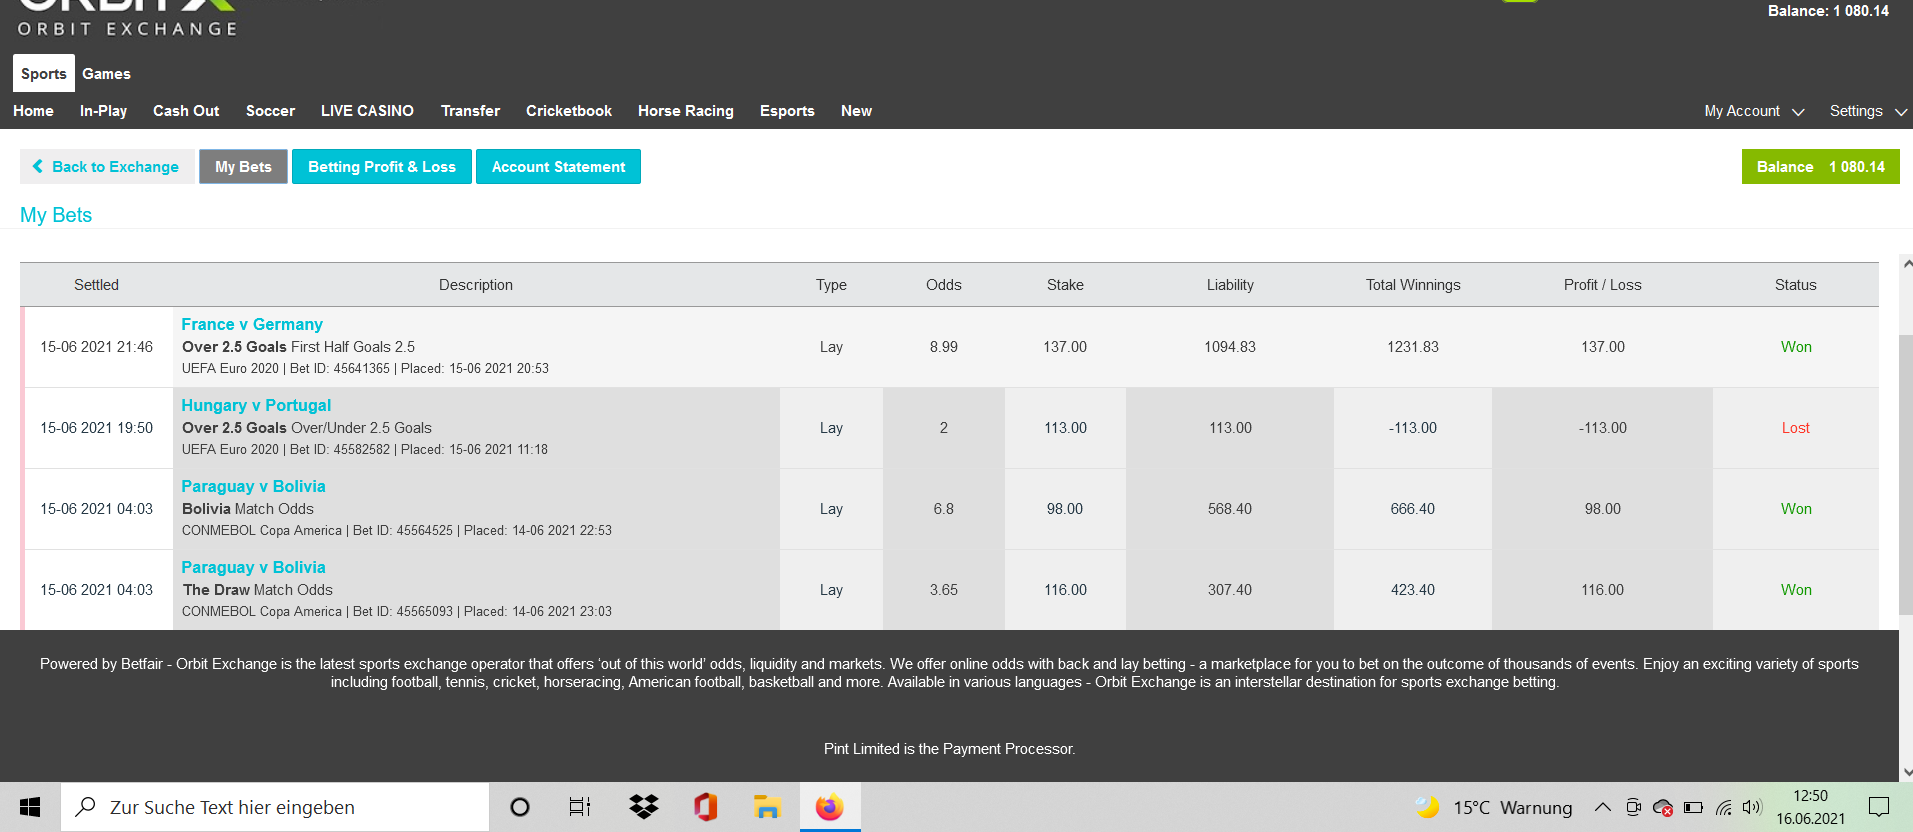Open the Esports section

787,111
